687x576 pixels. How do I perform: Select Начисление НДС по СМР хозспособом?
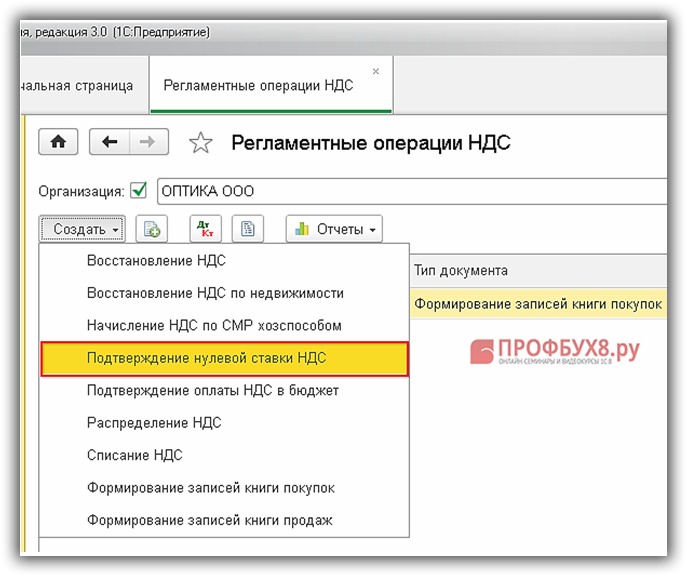214,325
